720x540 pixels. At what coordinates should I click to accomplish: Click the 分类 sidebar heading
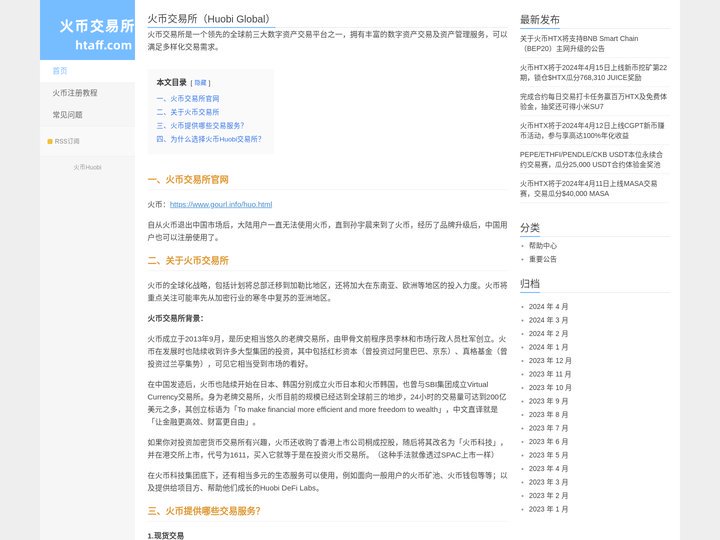(x=530, y=228)
